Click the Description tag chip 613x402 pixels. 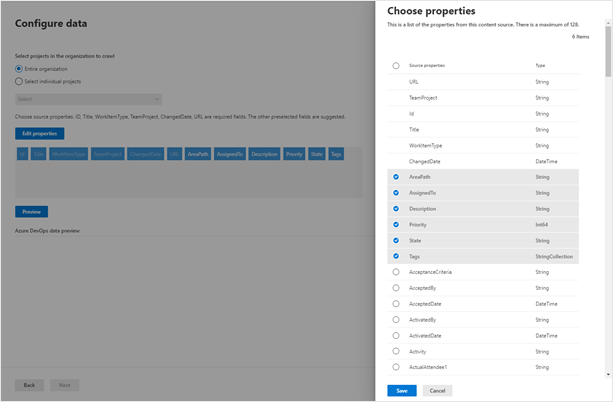(x=264, y=154)
